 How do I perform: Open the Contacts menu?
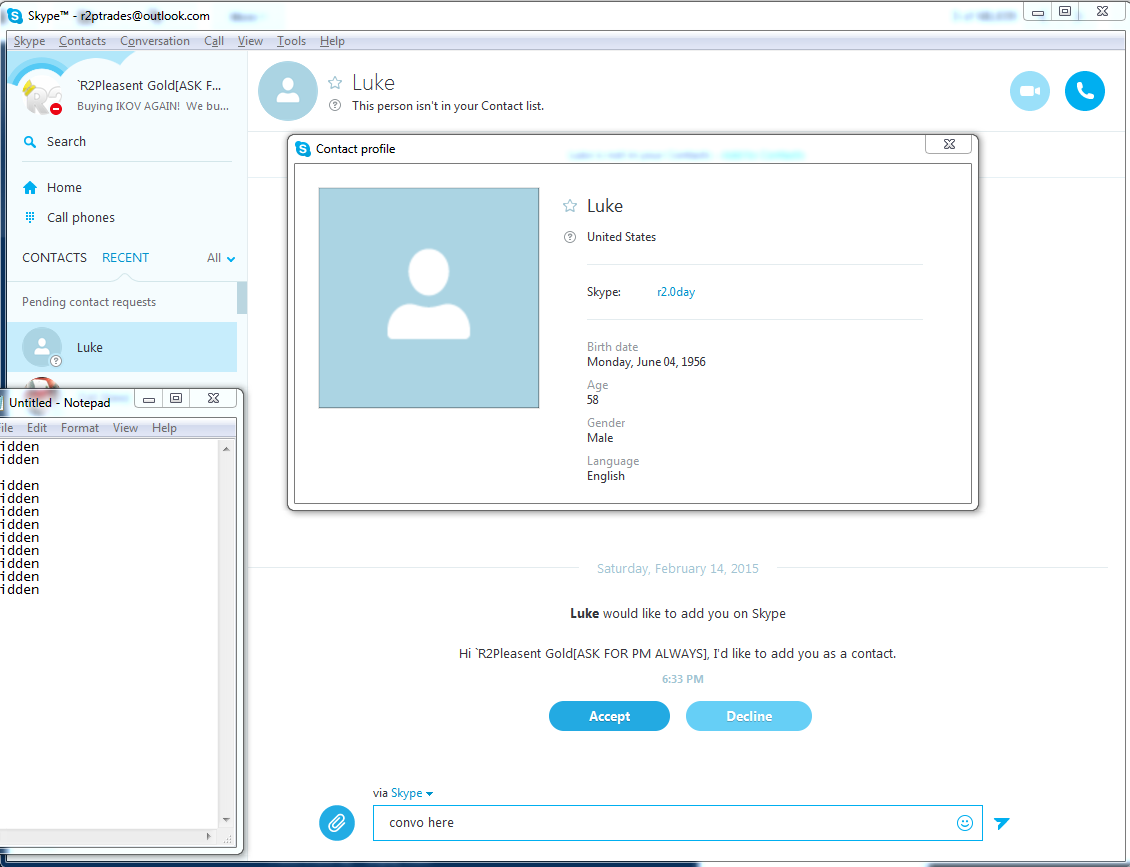point(82,41)
